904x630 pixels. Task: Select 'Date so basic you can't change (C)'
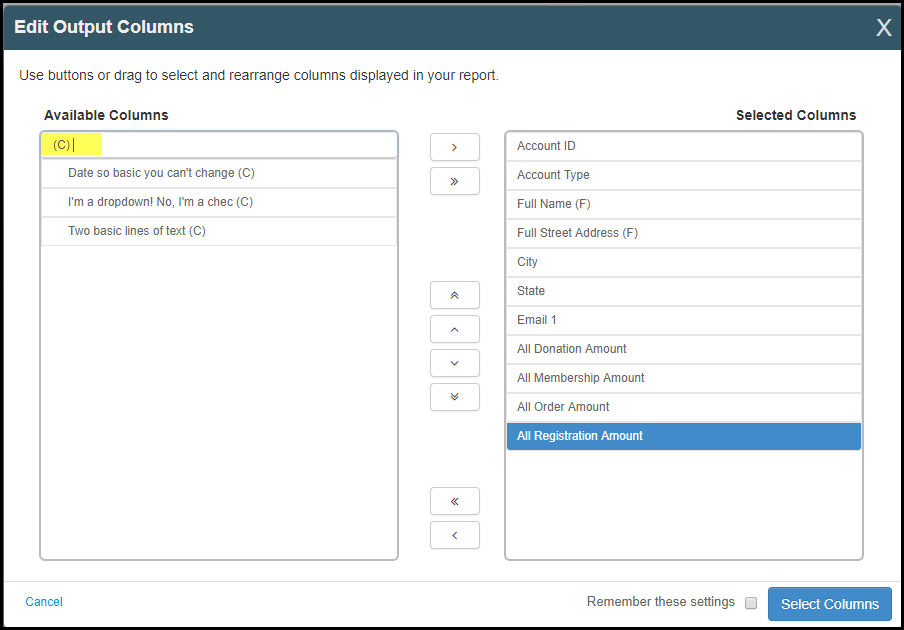(x=219, y=173)
